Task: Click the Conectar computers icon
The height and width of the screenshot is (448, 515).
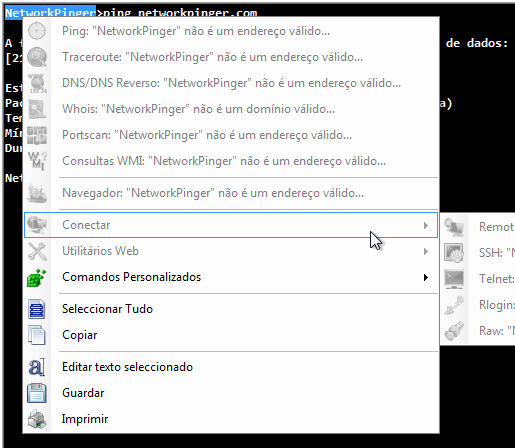Action: (x=37, y=225)
